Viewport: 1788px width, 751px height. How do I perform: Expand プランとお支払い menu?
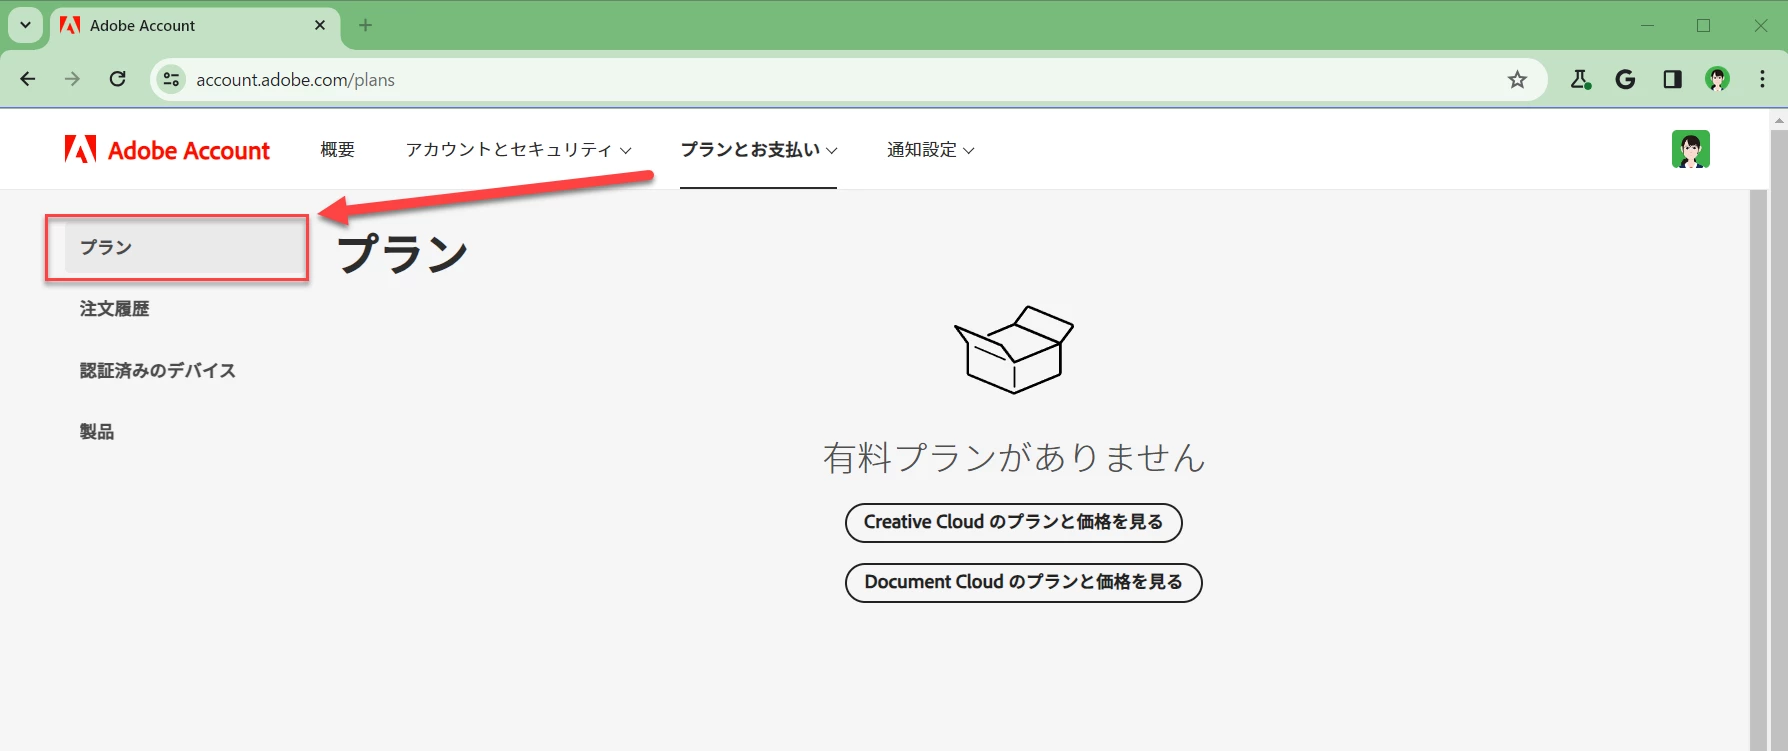(759, 150)
